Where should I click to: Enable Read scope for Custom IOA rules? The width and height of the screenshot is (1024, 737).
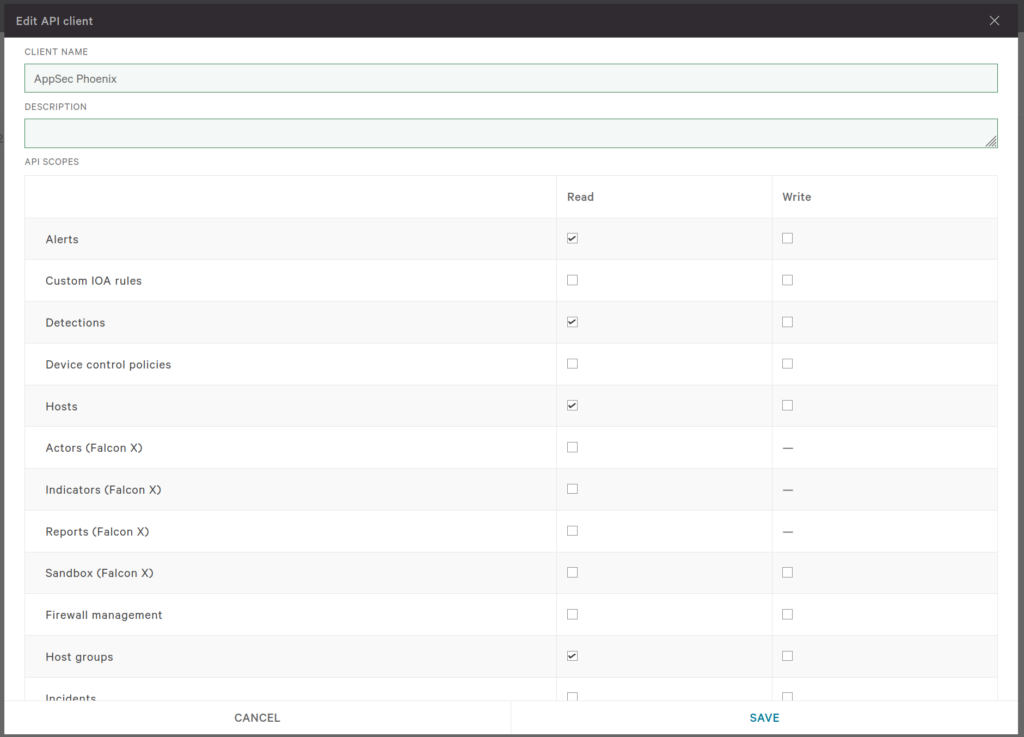(572, 280)
